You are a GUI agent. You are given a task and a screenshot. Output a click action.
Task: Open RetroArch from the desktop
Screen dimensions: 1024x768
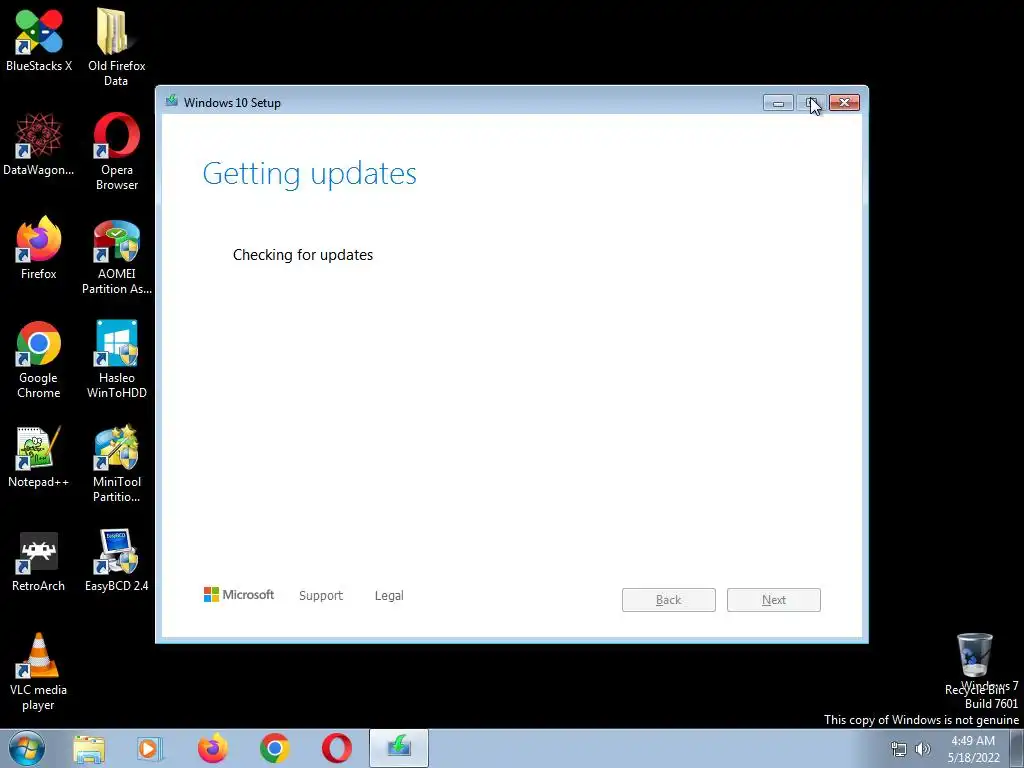pyautogui.click(x=39, y=562)
